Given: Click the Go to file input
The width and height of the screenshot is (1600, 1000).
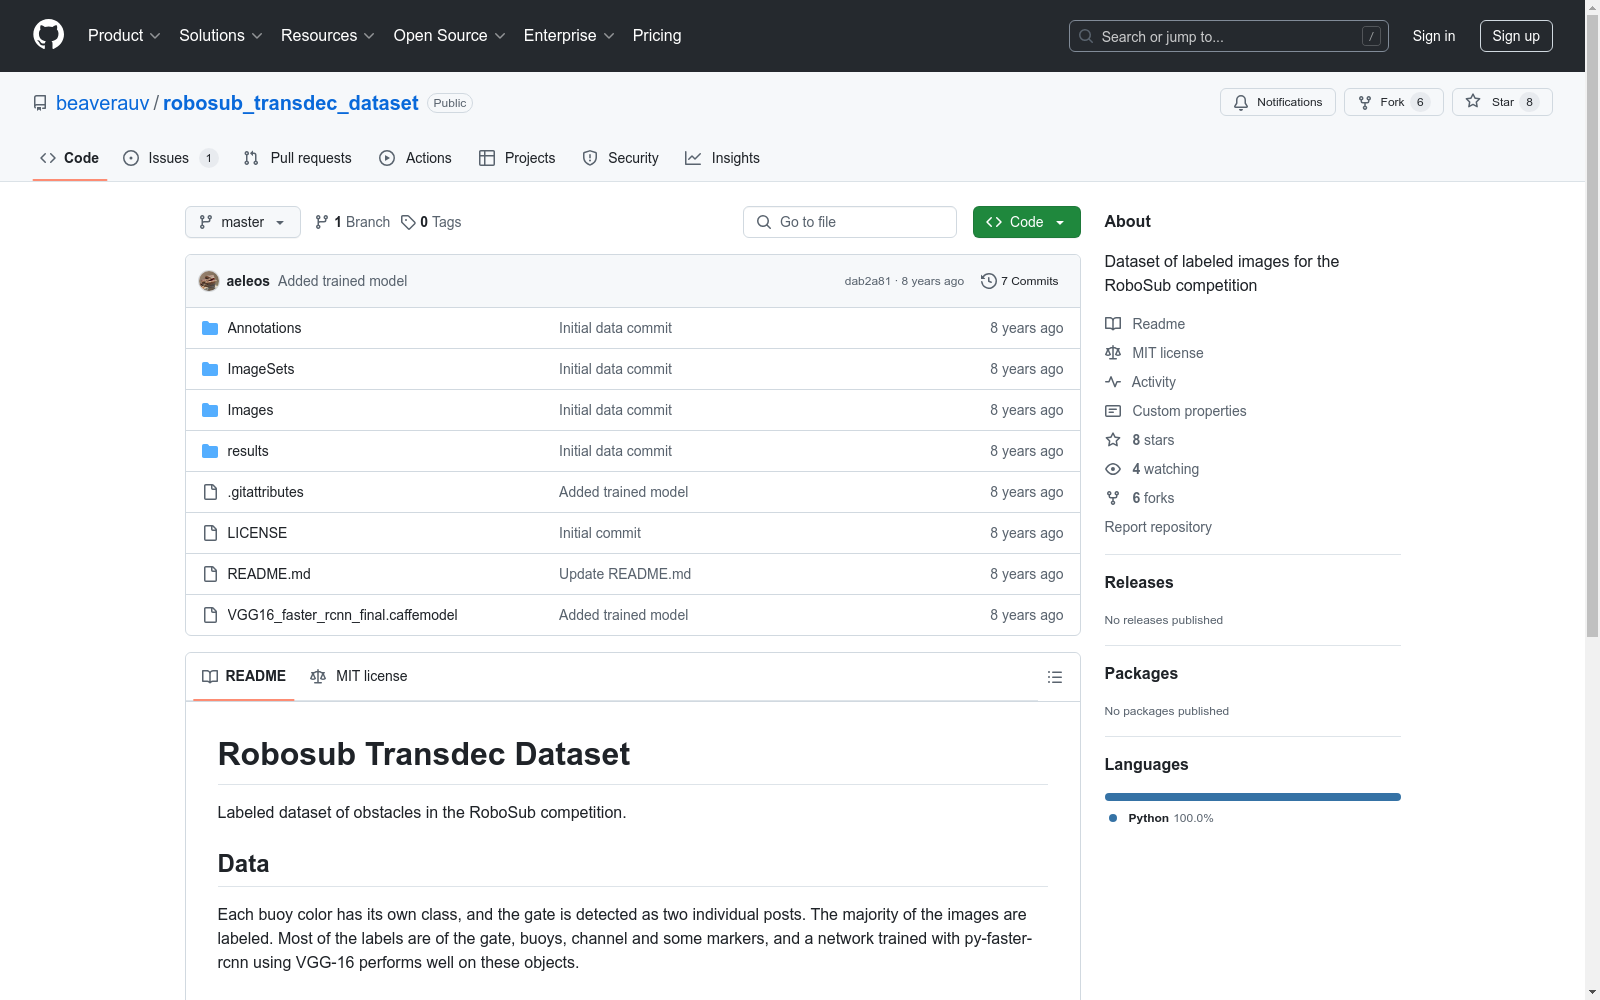Looking at the screenshot, I should tap(850, 222).
